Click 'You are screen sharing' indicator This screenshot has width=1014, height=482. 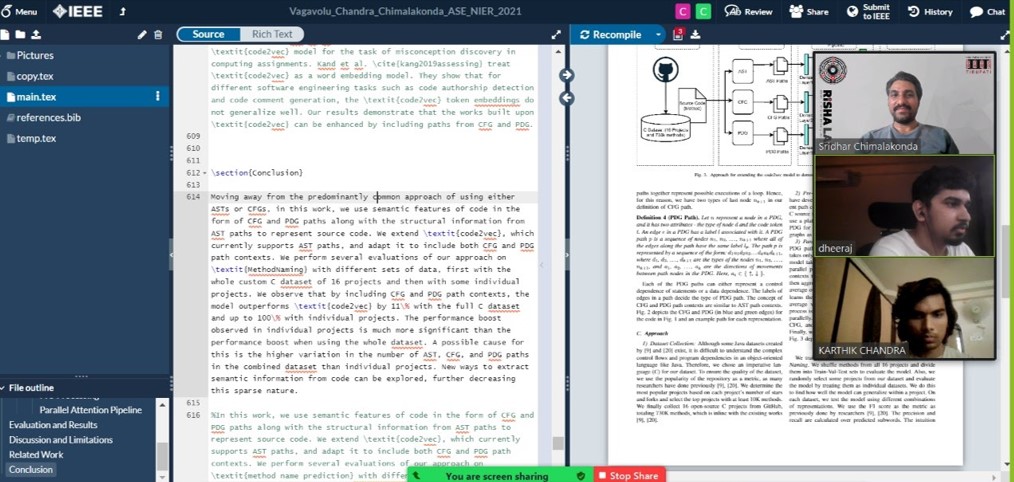497,476
